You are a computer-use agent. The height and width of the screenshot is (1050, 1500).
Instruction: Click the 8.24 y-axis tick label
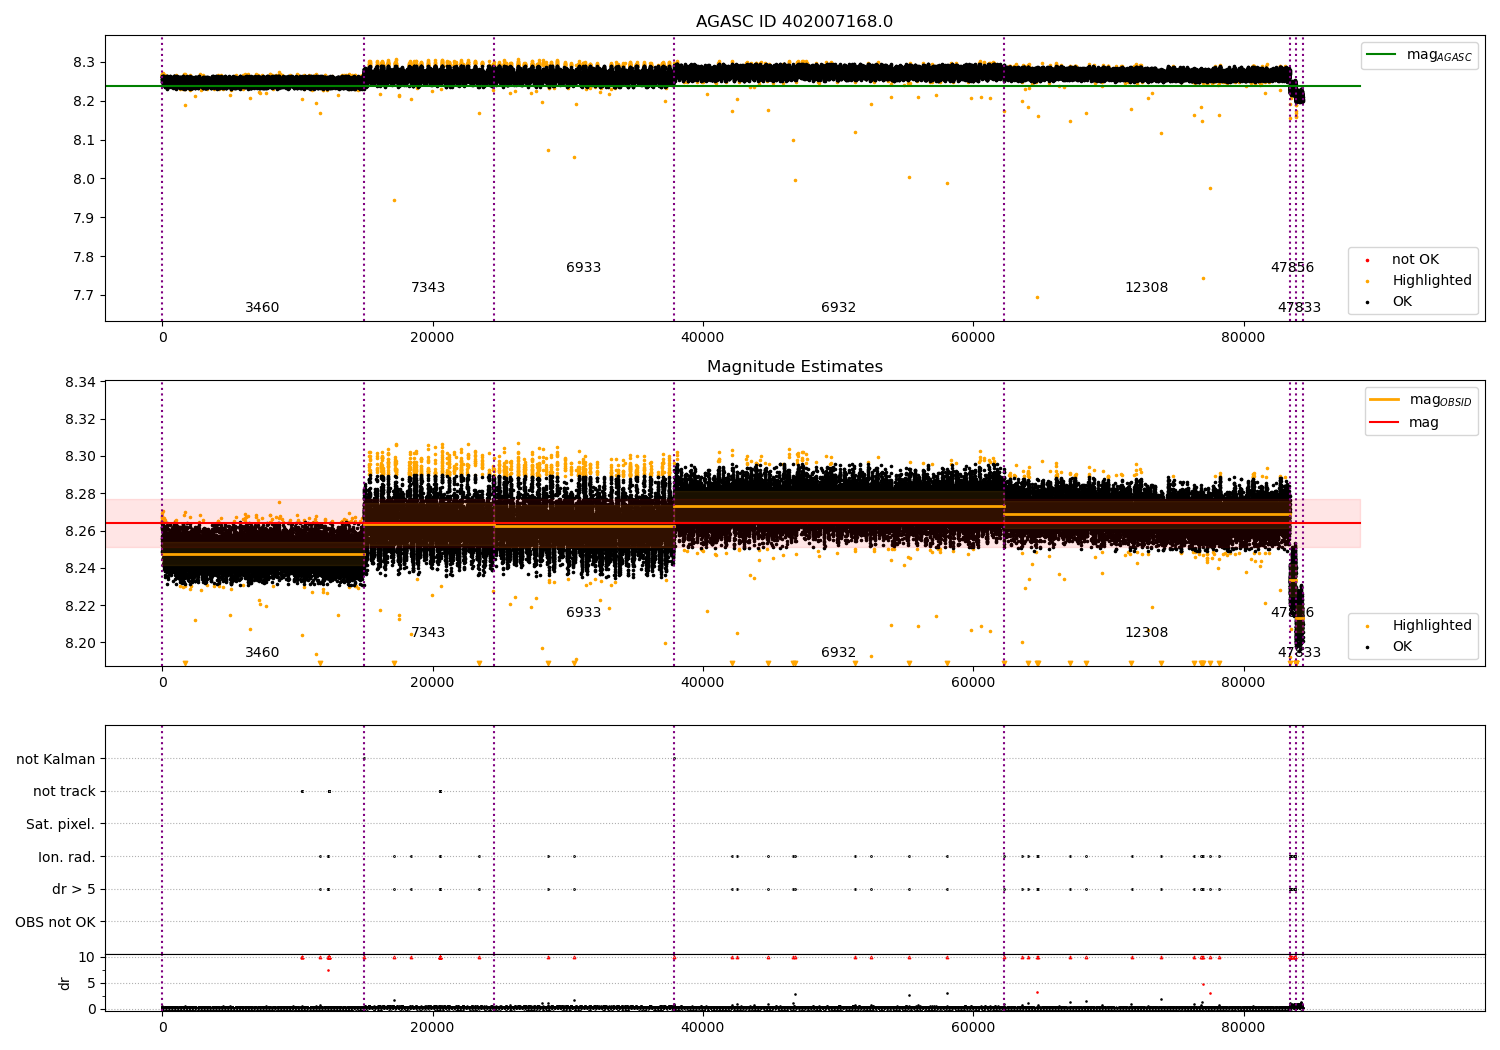(80, 568)
